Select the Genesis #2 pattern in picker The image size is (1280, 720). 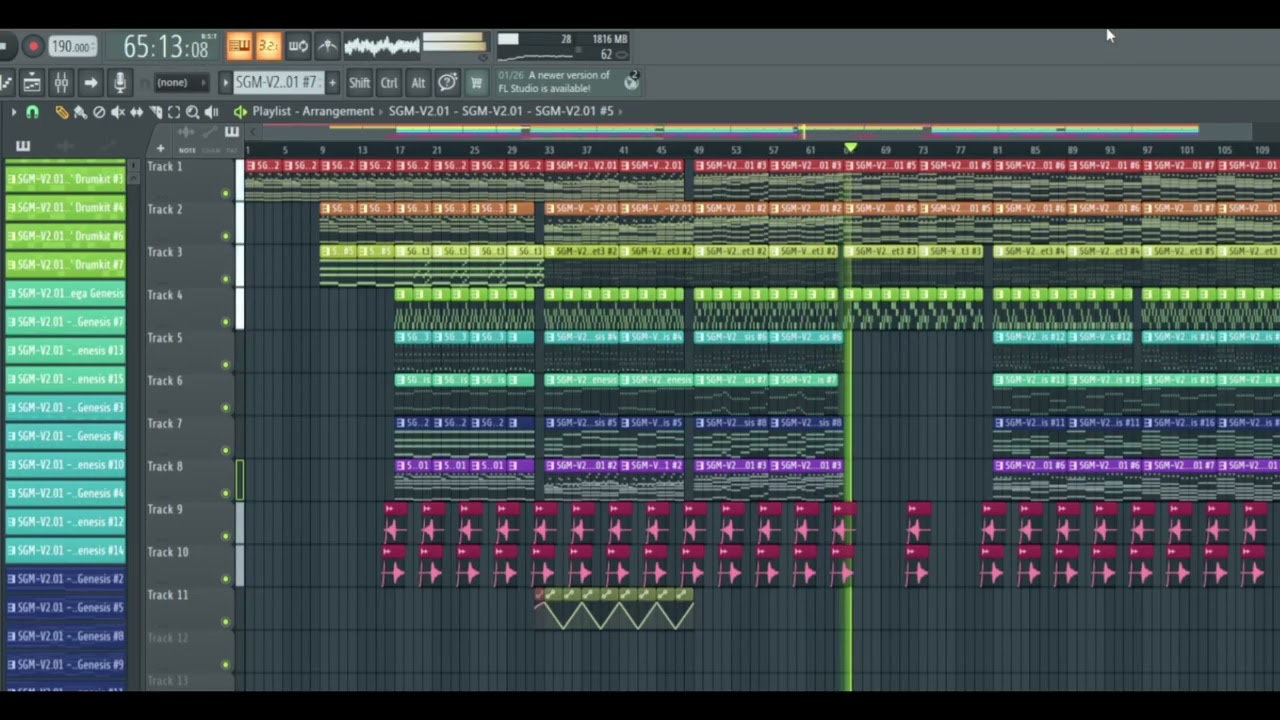pyautogui.click(x=66, y=579)
